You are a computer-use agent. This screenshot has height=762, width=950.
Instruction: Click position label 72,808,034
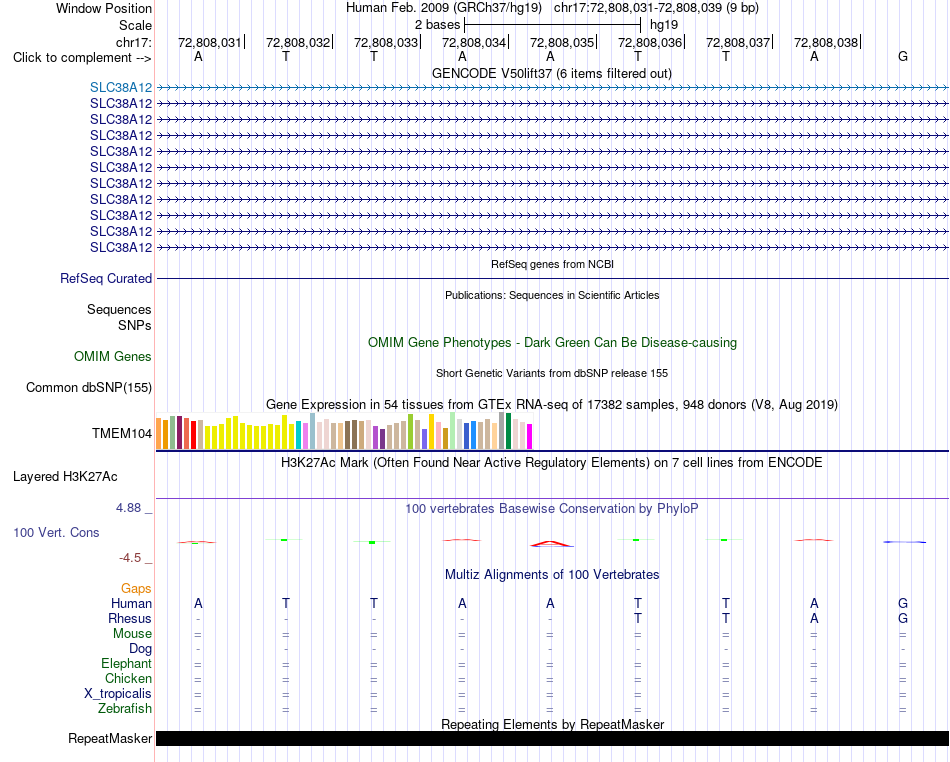click(x=474, y=42)
